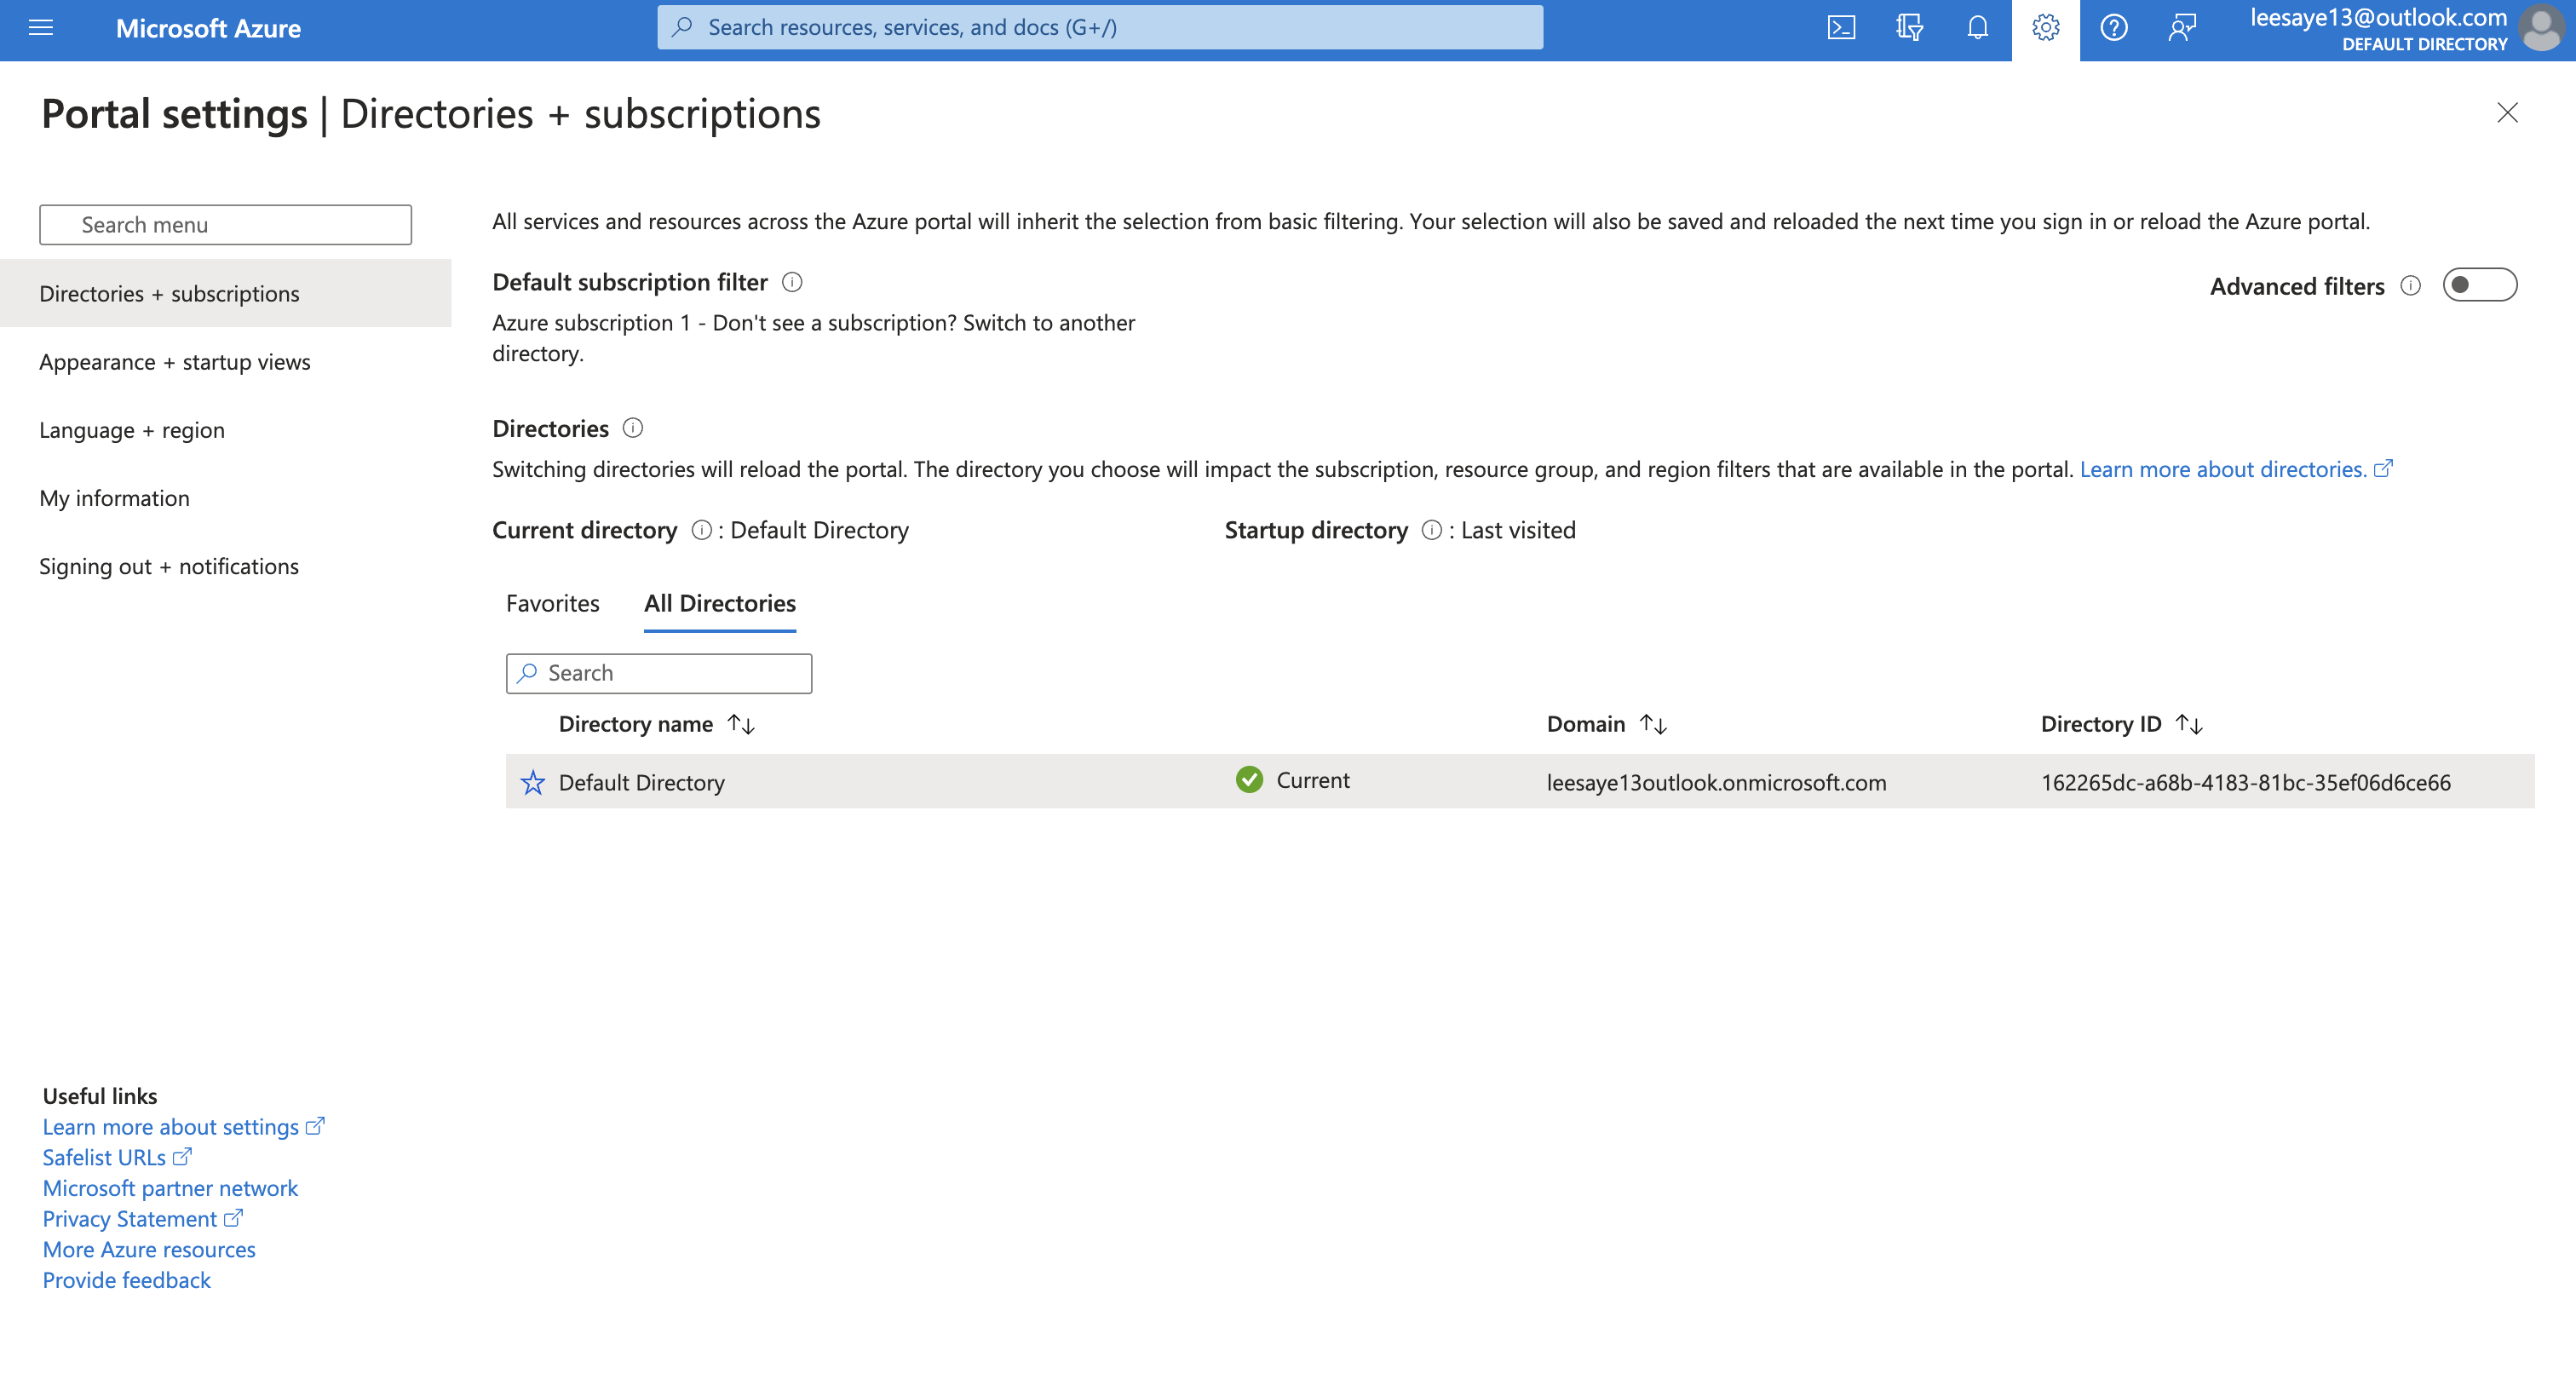Screen dimensions: 2576x1397
Task: View Current directory info tooltip
Action: tap(699, 531)
